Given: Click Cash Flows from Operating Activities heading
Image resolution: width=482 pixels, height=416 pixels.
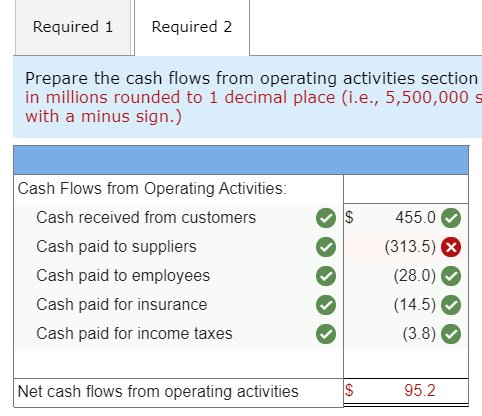Looking at the screenshot, I should 152,189.
